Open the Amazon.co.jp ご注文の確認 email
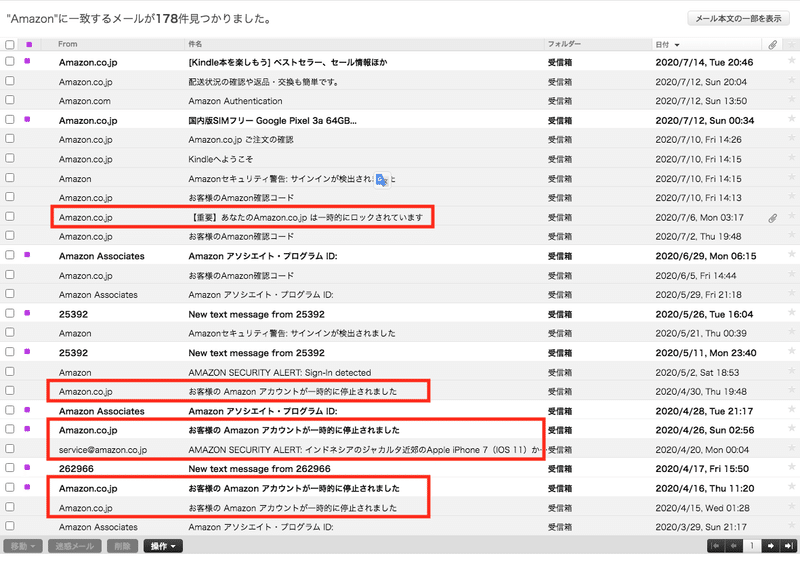This screenshot has height=572, width=800. 241,140
